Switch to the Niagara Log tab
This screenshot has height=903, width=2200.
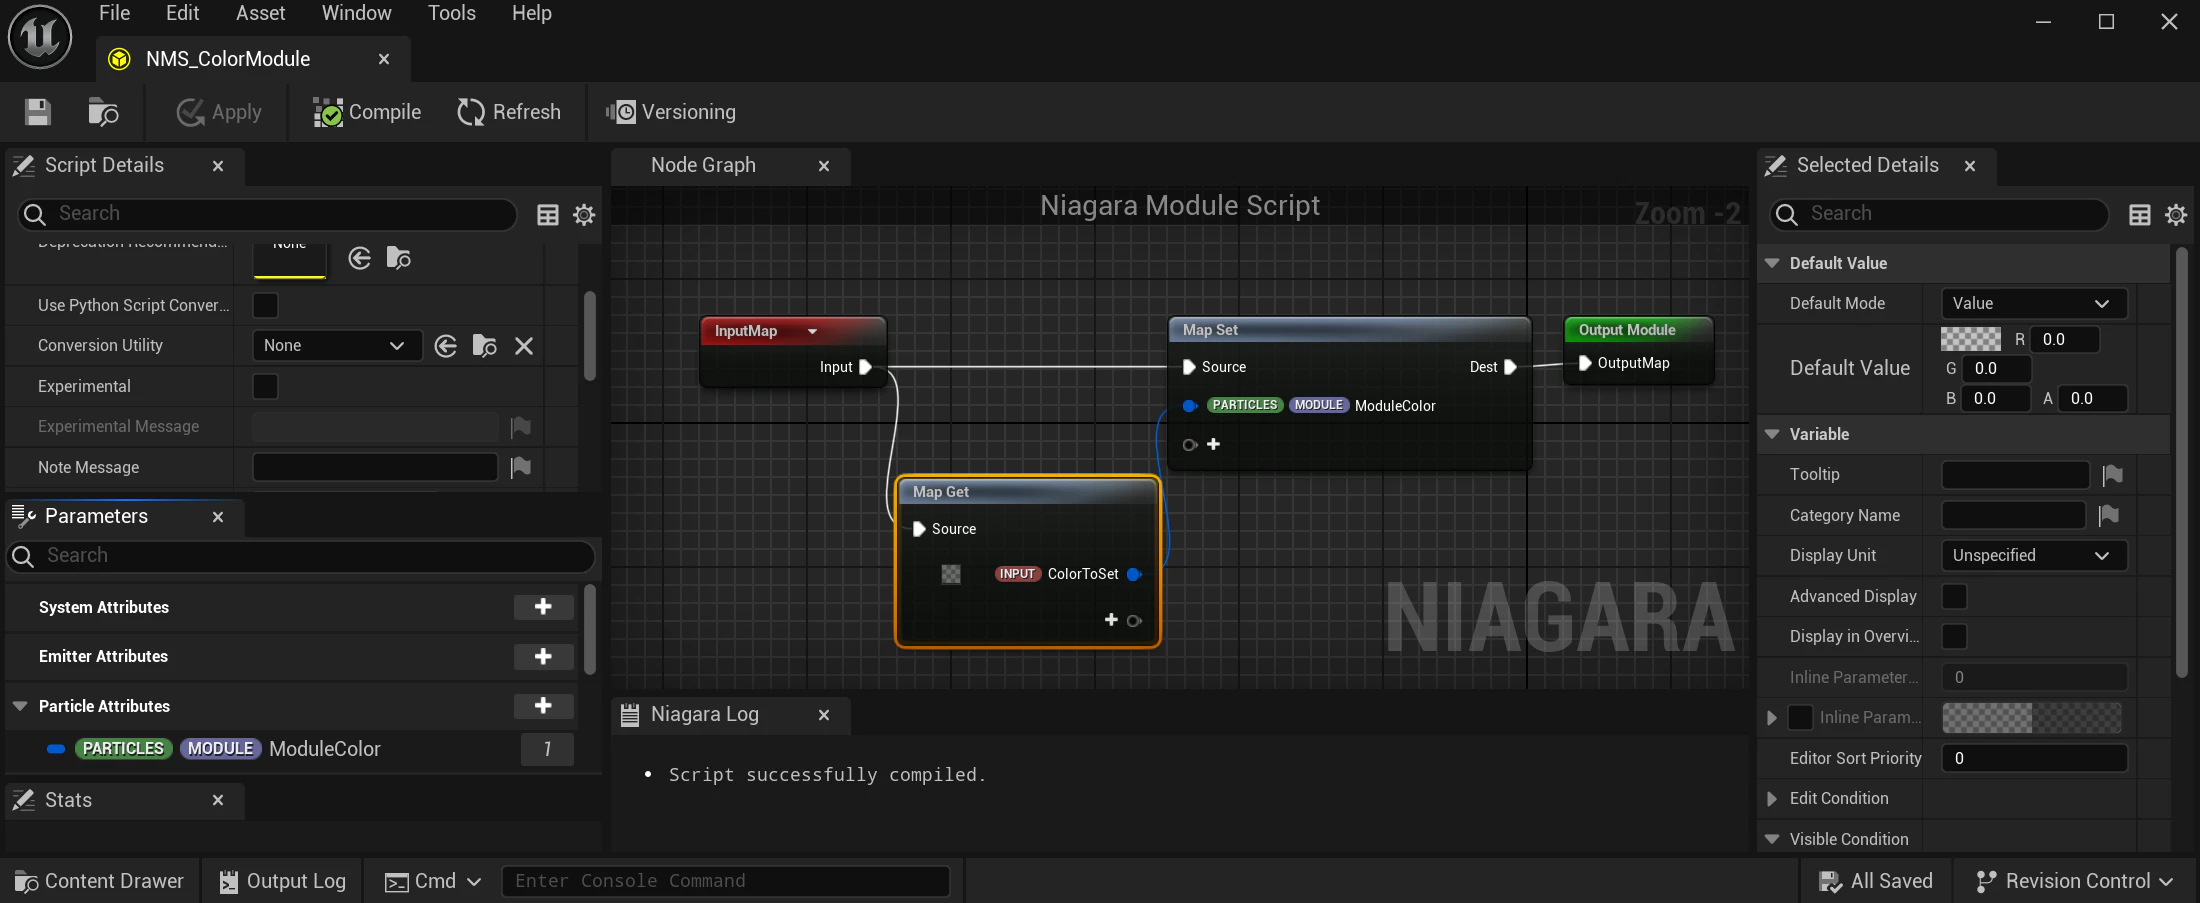[704, 714]
